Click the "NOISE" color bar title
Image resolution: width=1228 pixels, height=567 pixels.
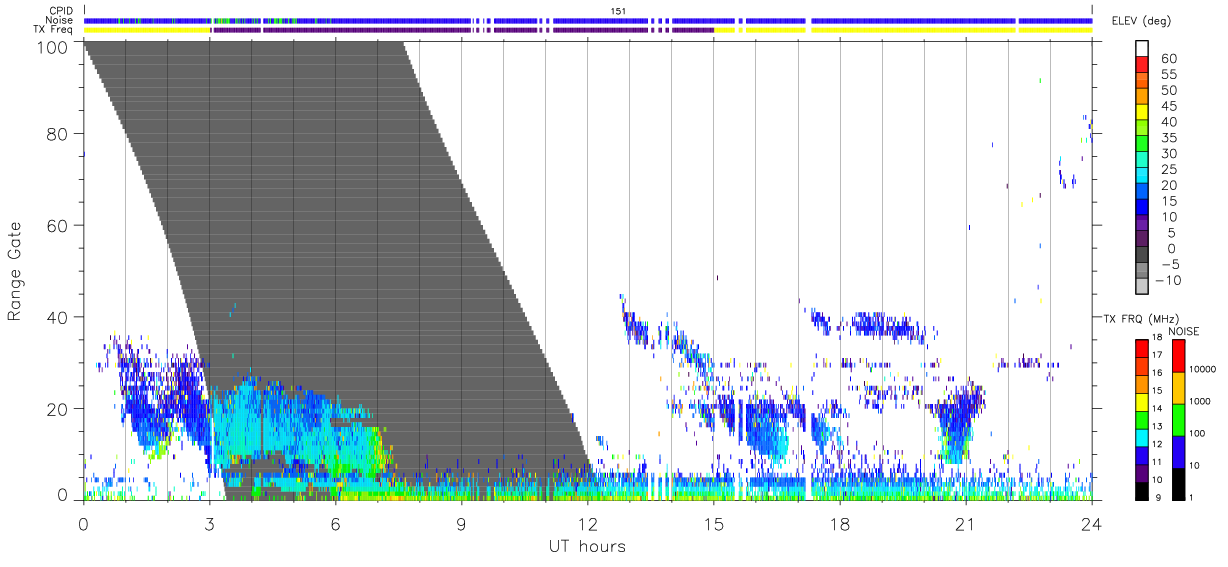(1185, 331)
